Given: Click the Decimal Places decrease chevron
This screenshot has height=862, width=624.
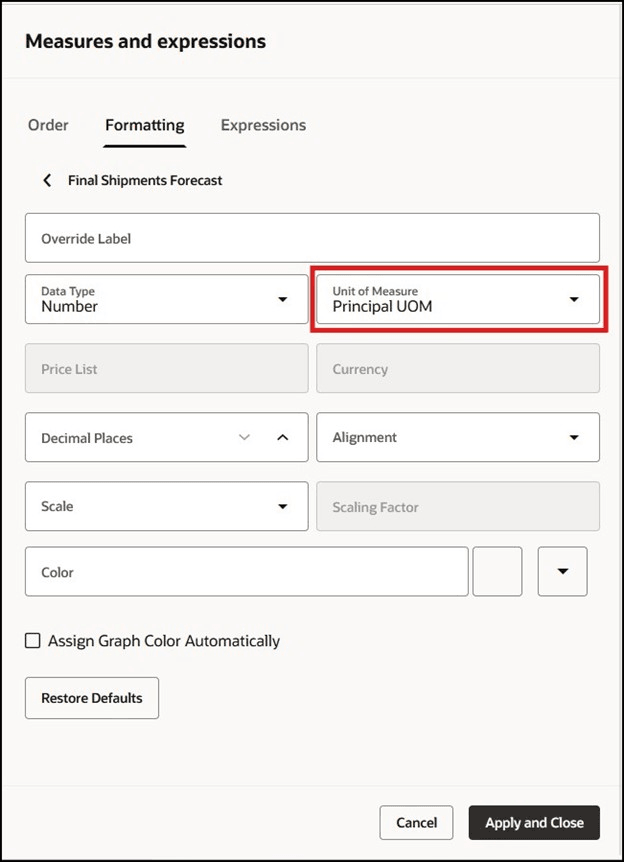Looking at the screenshot, I should (x=244, y=437).
